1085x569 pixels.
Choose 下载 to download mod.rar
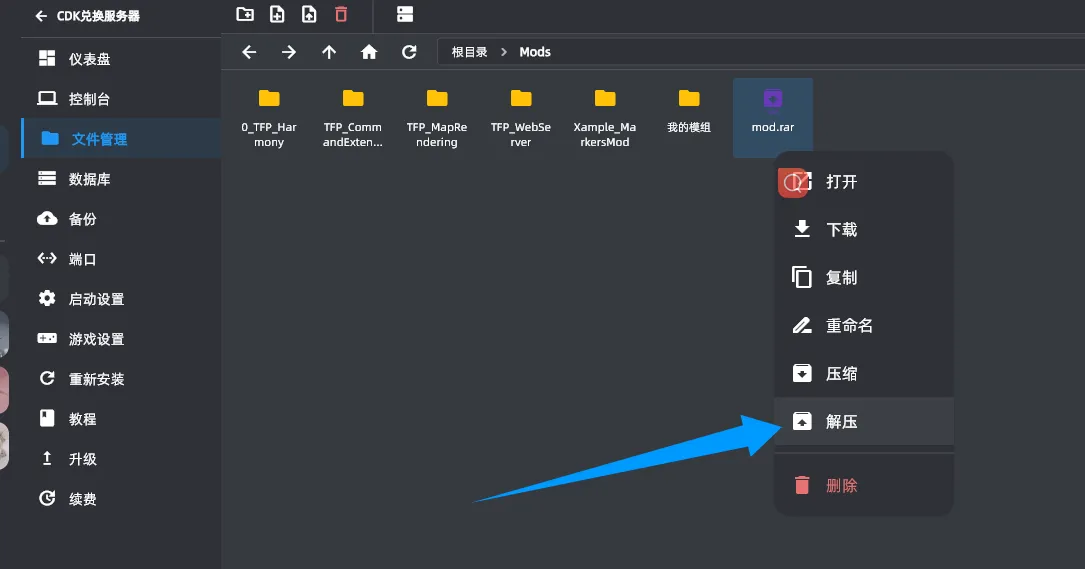tap(864, 229)
